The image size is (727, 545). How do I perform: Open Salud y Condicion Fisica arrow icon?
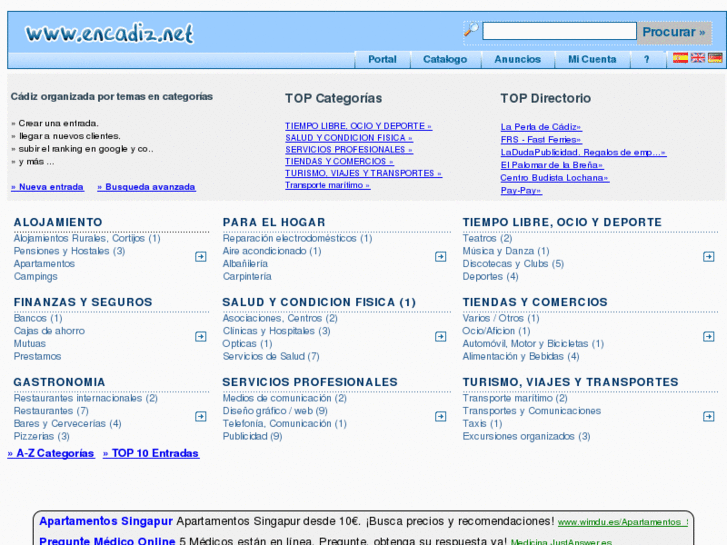coord(440,336)
